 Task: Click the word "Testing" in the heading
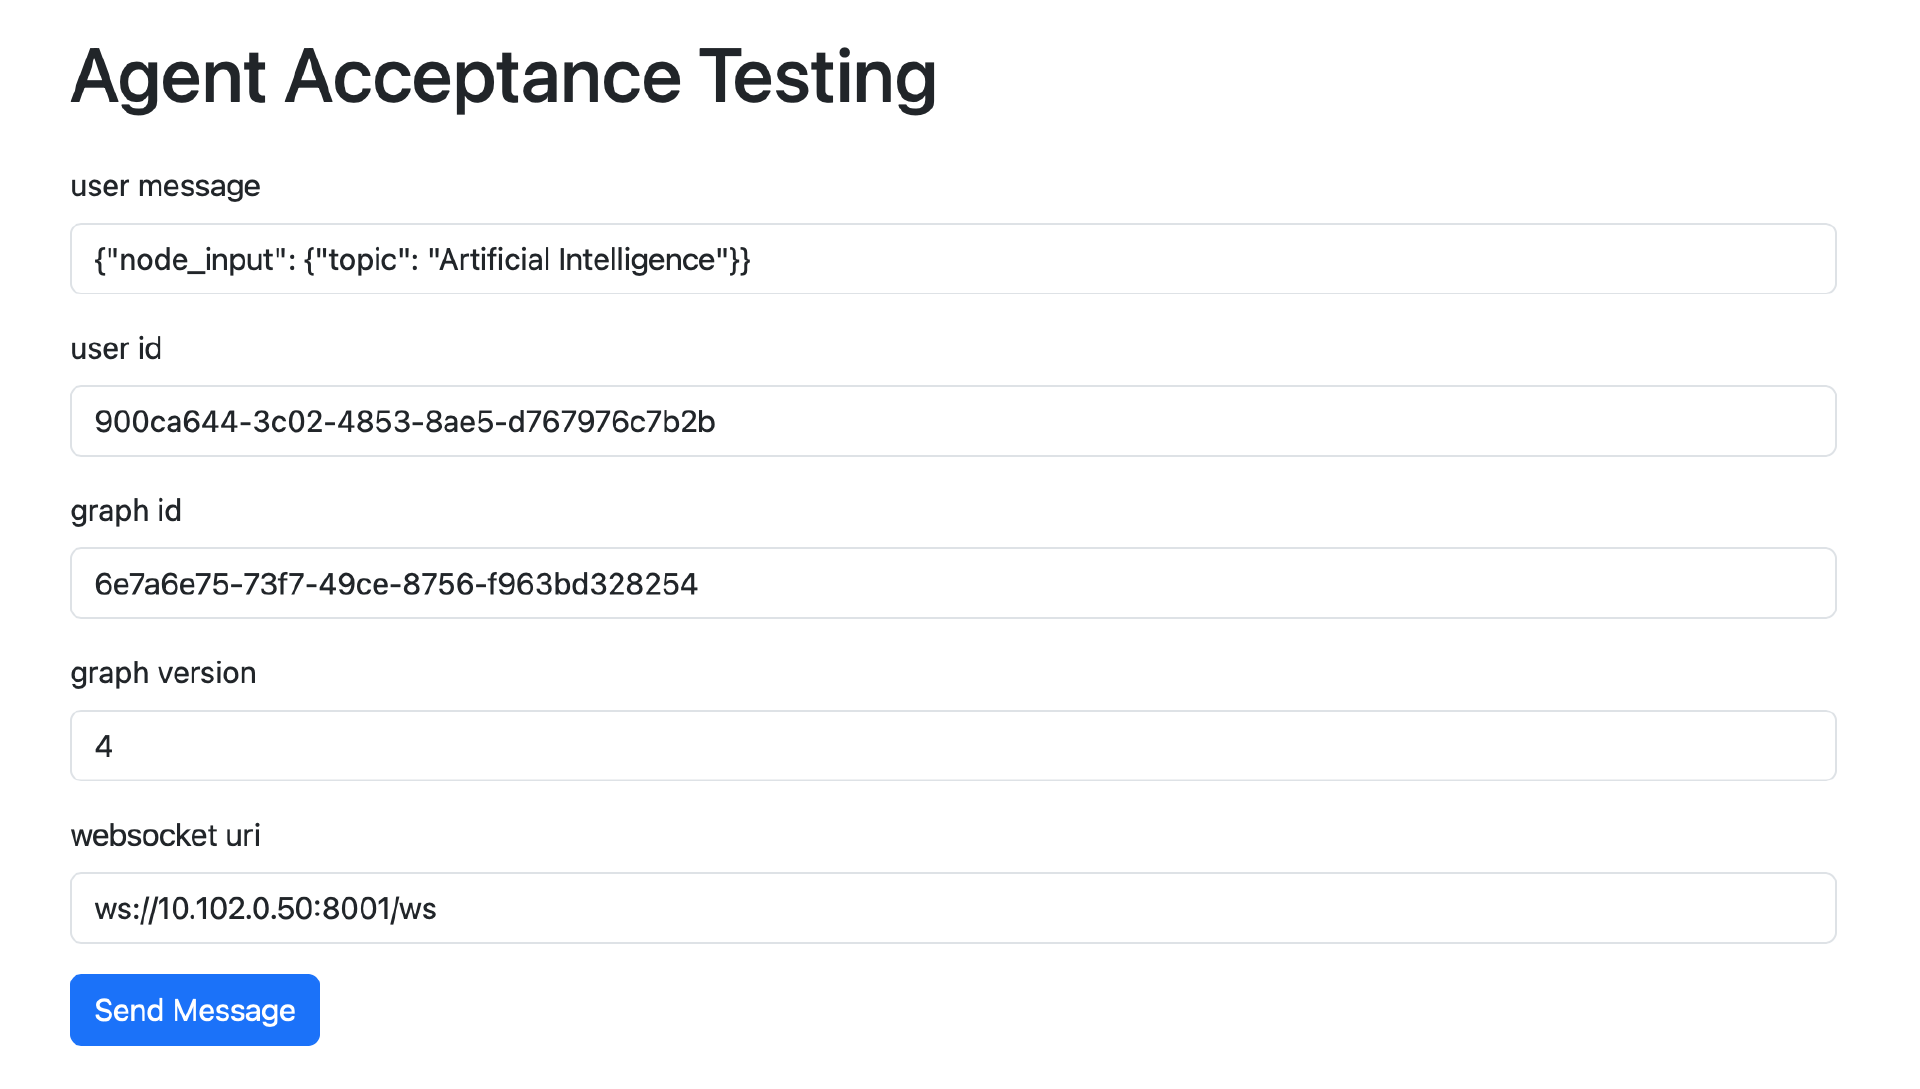point(817,77)
